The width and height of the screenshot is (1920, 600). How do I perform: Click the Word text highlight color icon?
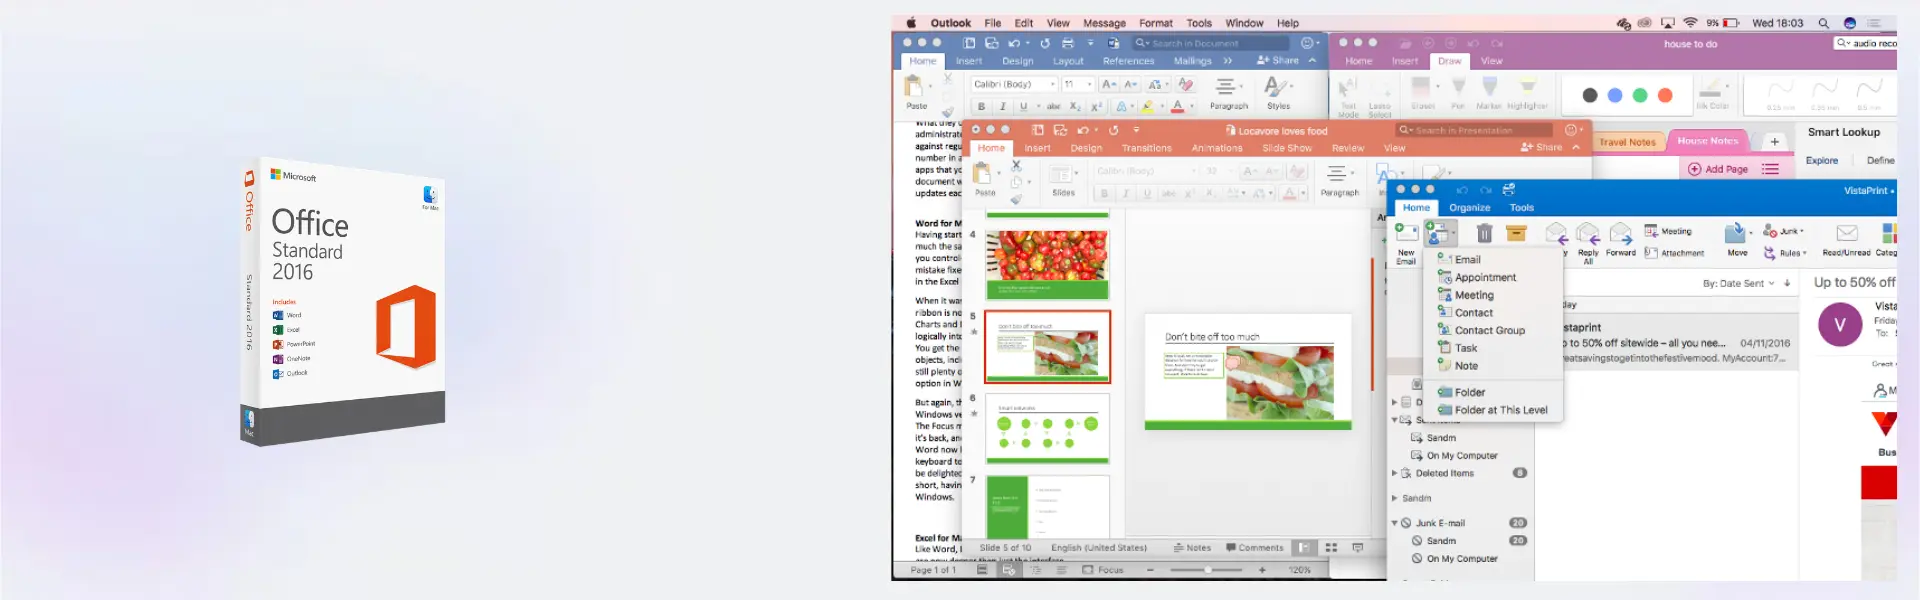pos(1148,106)
